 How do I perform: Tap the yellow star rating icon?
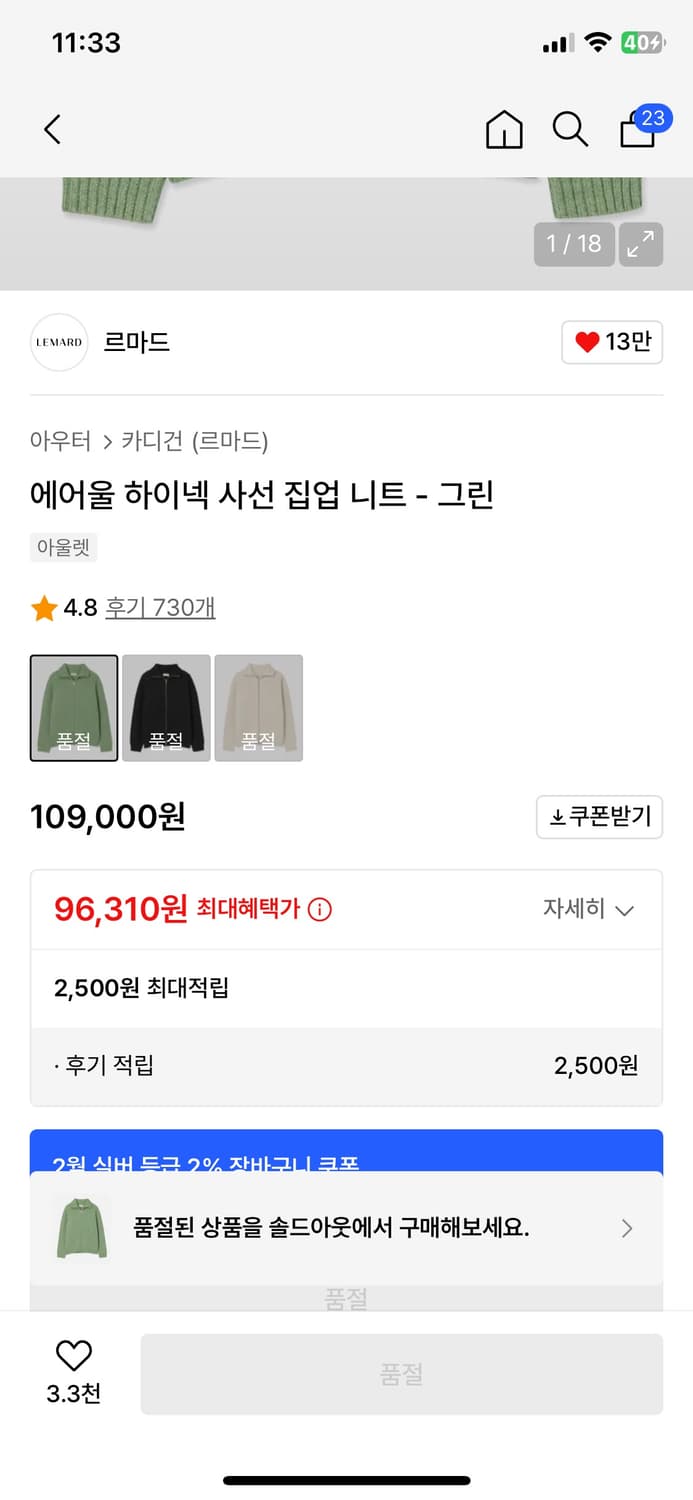43,607
